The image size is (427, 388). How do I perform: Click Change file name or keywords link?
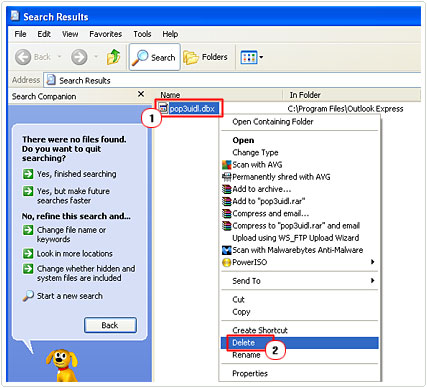(71, 235)
